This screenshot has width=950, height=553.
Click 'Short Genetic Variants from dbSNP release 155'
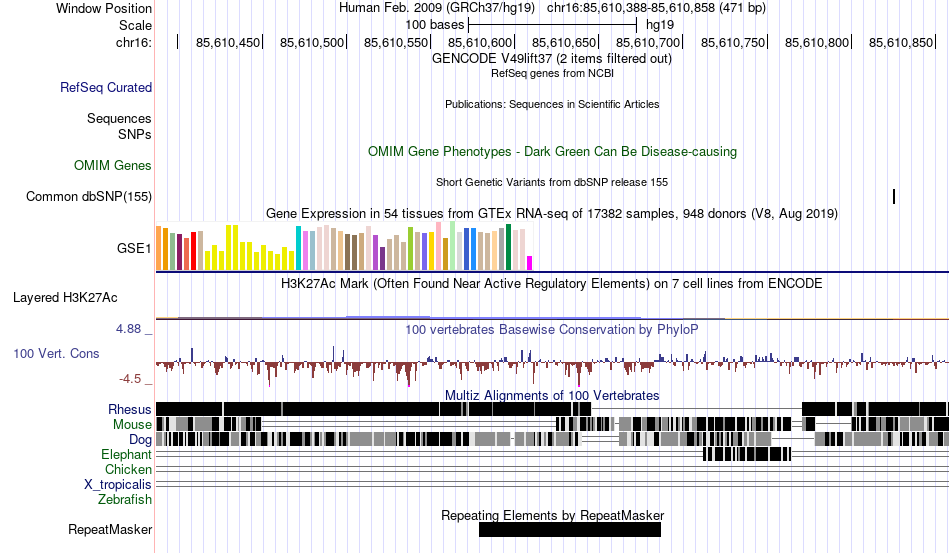[x=552, y=182]
